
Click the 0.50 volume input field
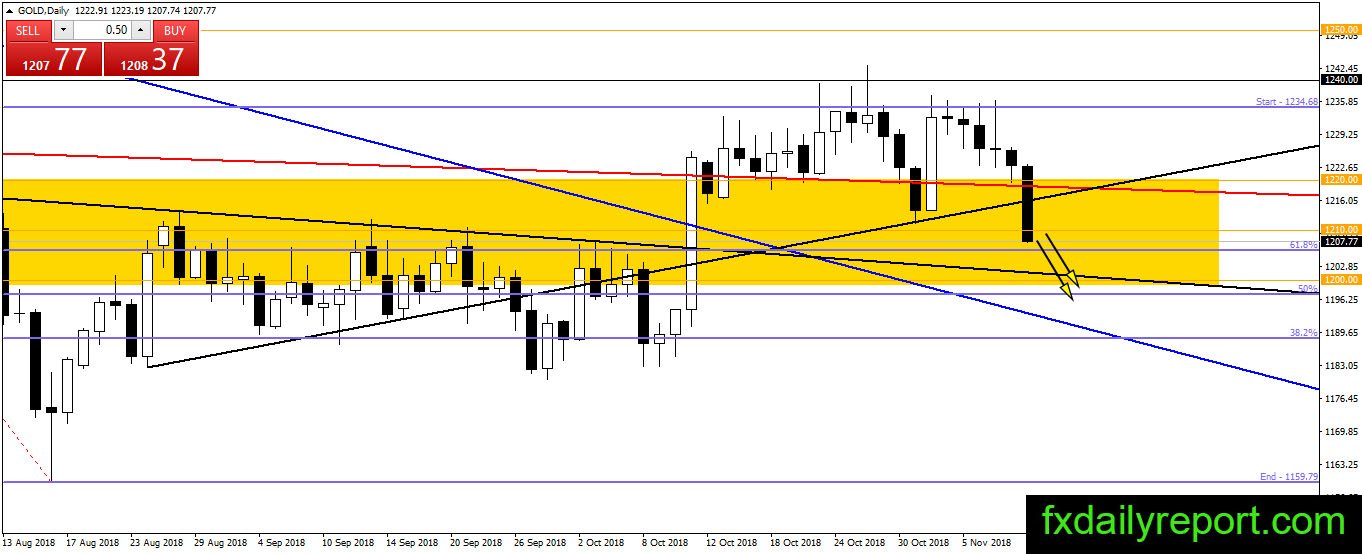click(x=100, y=30)
